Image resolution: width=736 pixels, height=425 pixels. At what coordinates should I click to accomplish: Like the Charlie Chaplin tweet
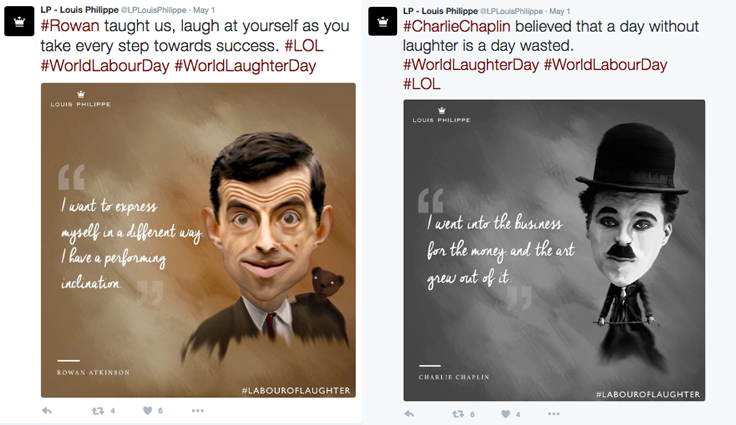click(x=506, y=414)
